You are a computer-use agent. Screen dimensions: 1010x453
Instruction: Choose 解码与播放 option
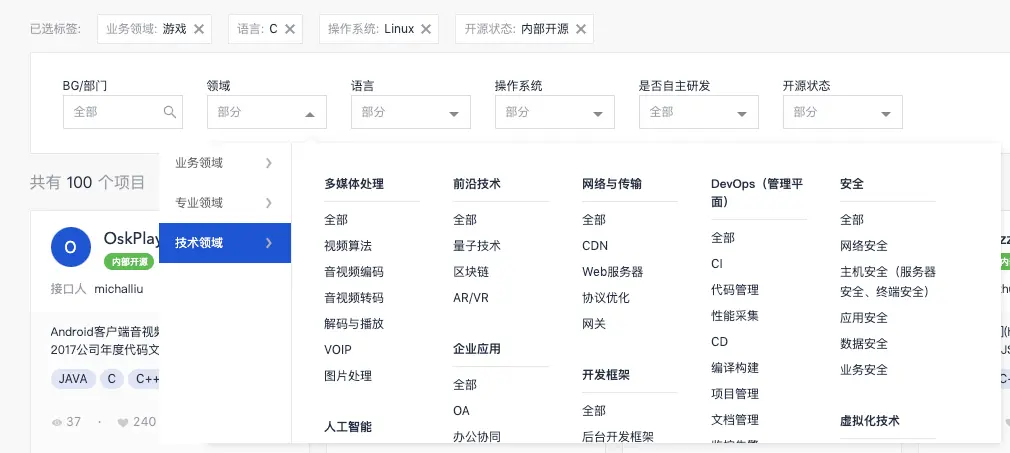coord(354,323)
